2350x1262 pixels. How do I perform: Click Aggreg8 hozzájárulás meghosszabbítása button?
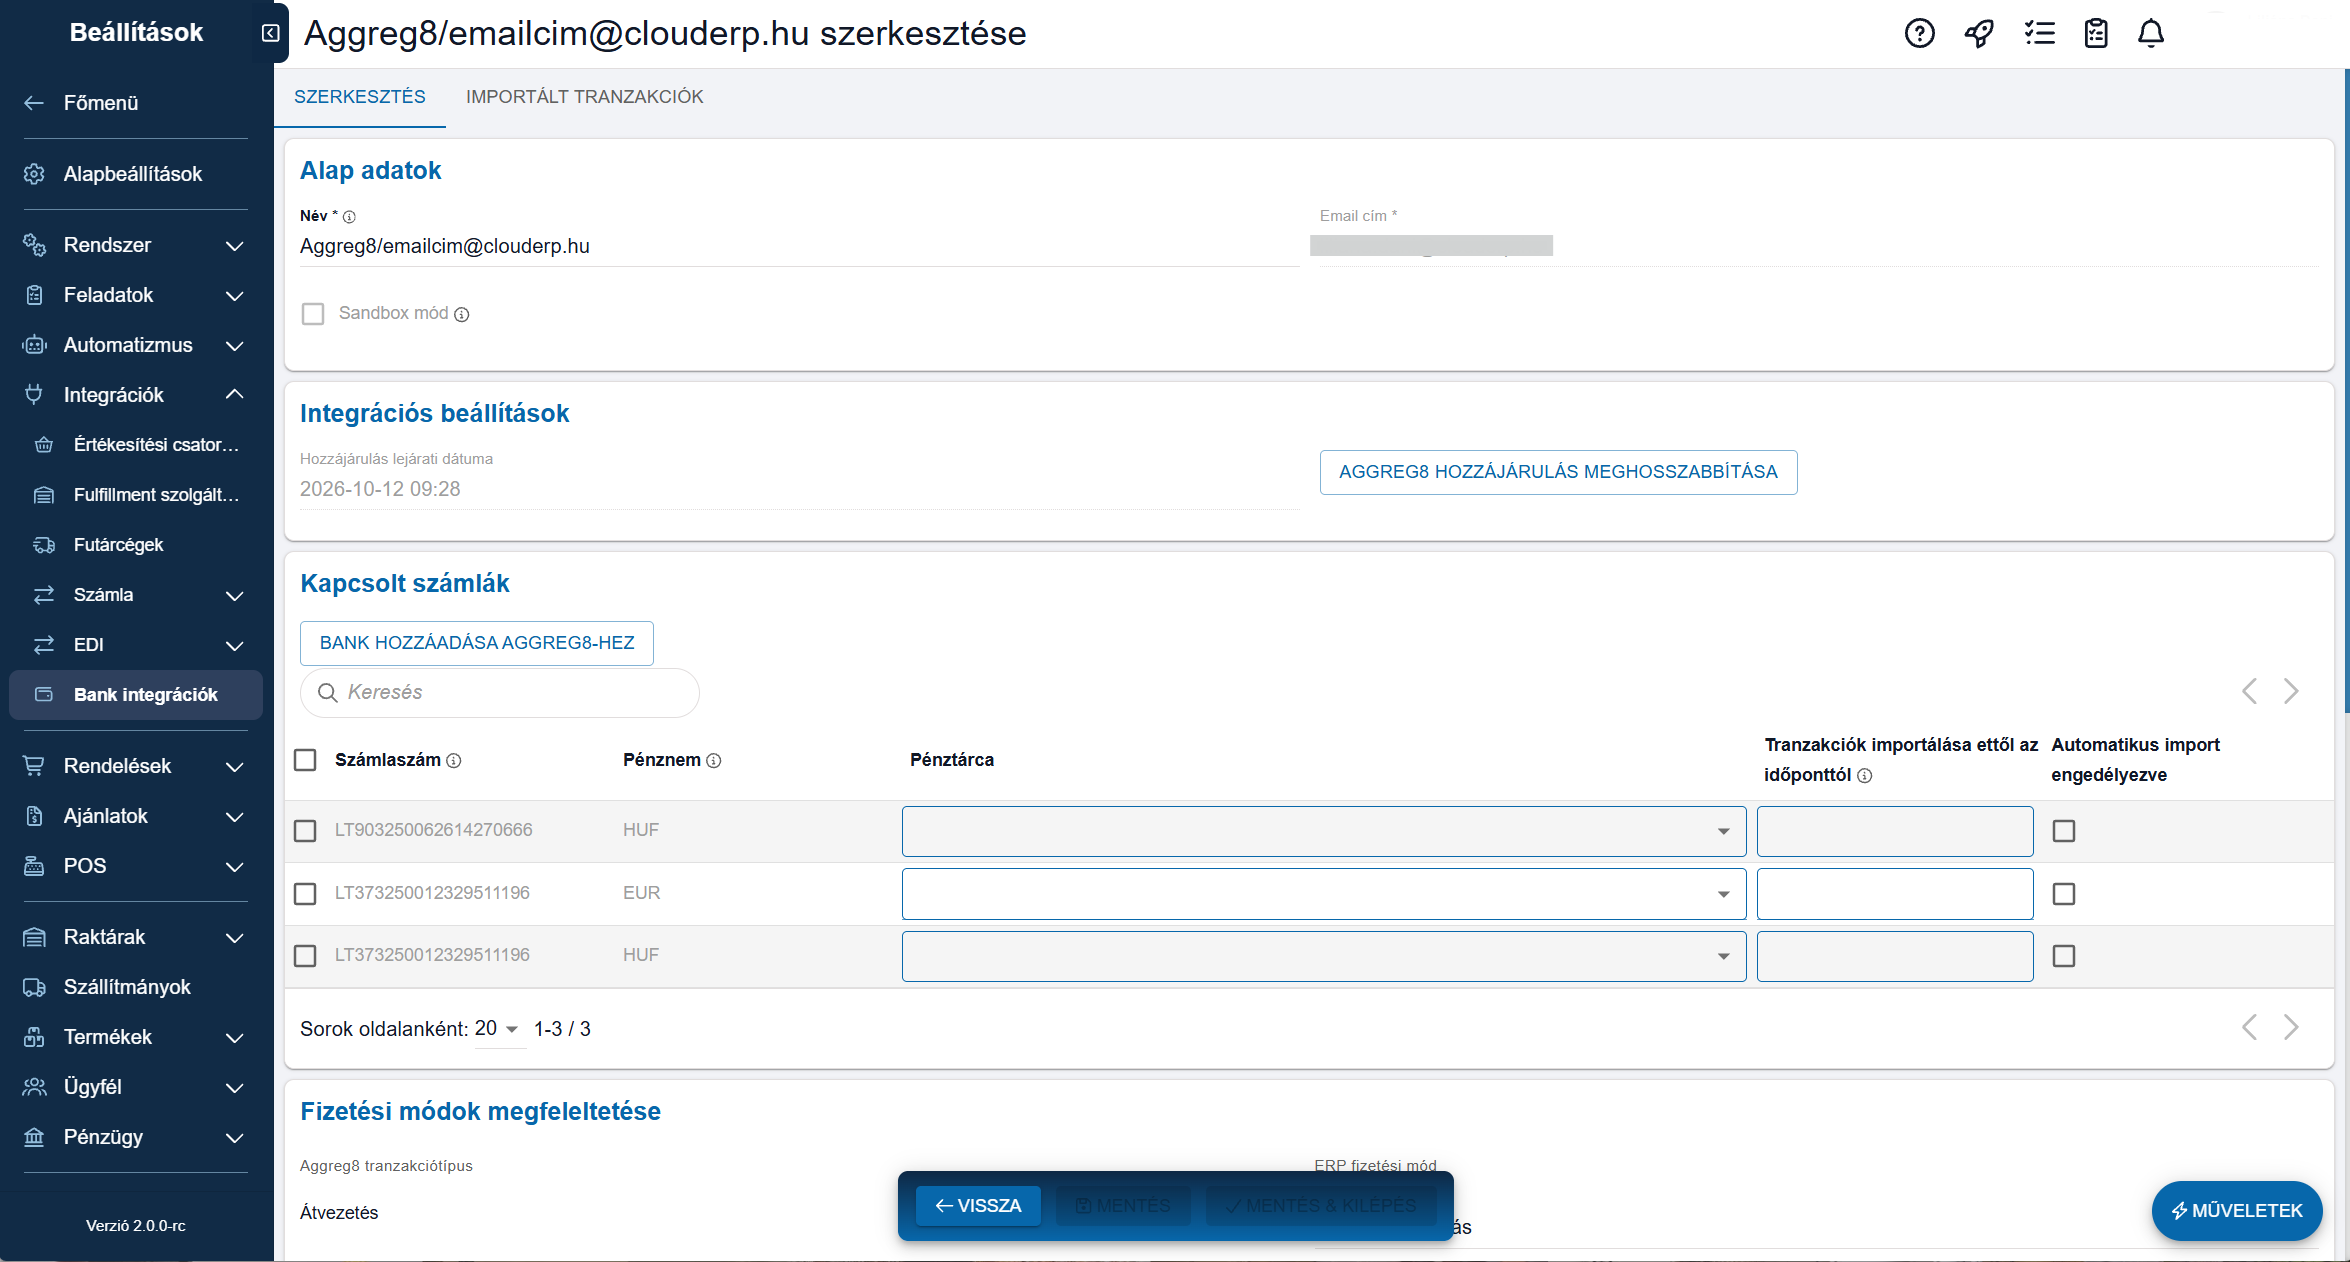pyautogui.click(x=1558, y=472)
